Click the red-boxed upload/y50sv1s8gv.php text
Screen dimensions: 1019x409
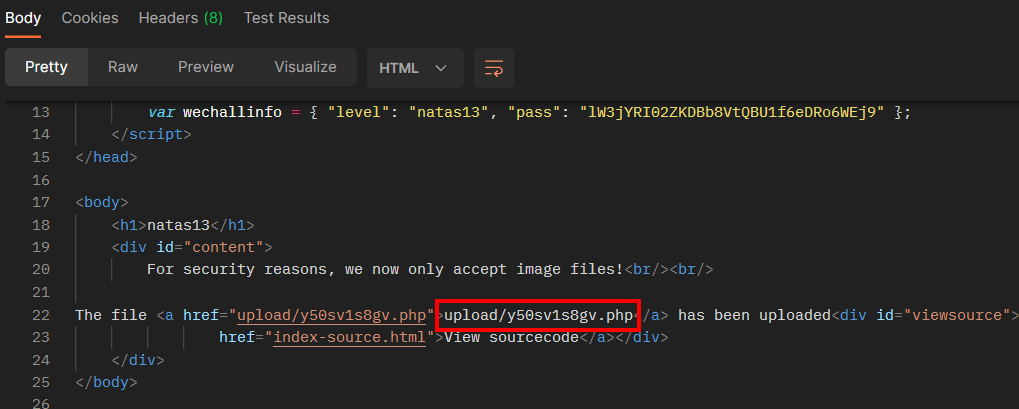pyautogui.click(x=538, y=315)
